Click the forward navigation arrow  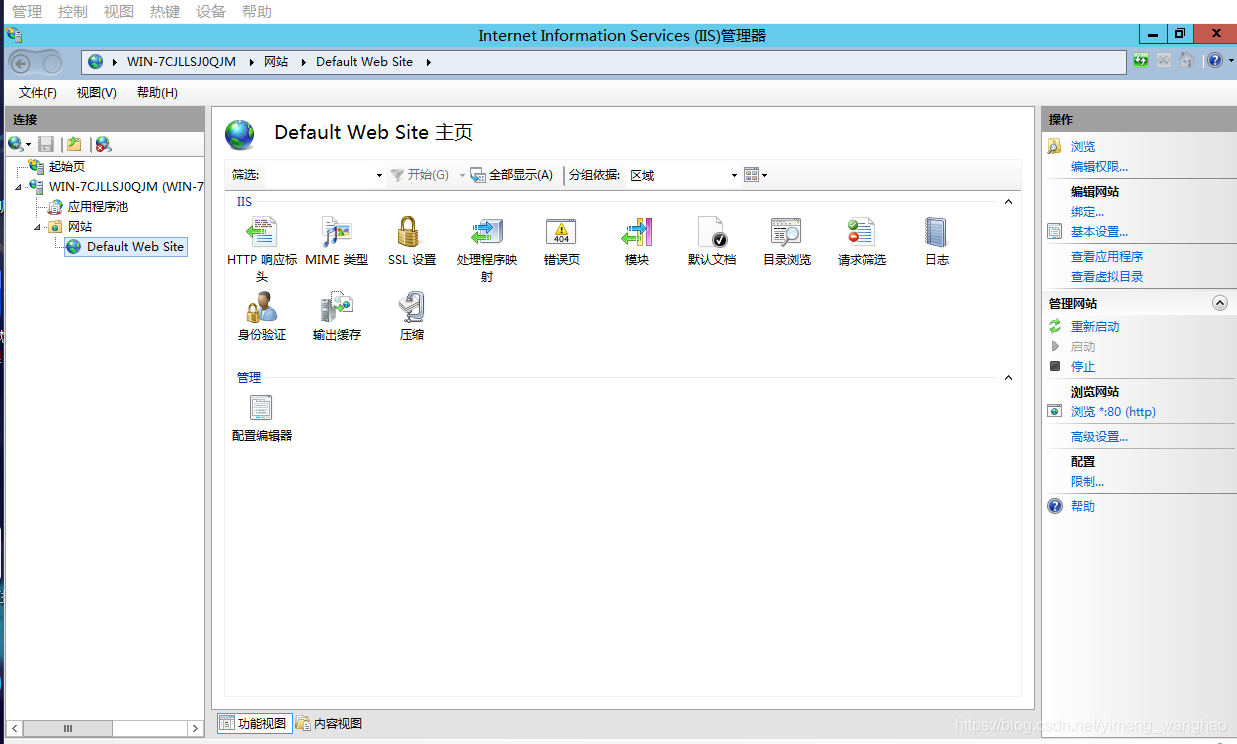click(51, 63)
